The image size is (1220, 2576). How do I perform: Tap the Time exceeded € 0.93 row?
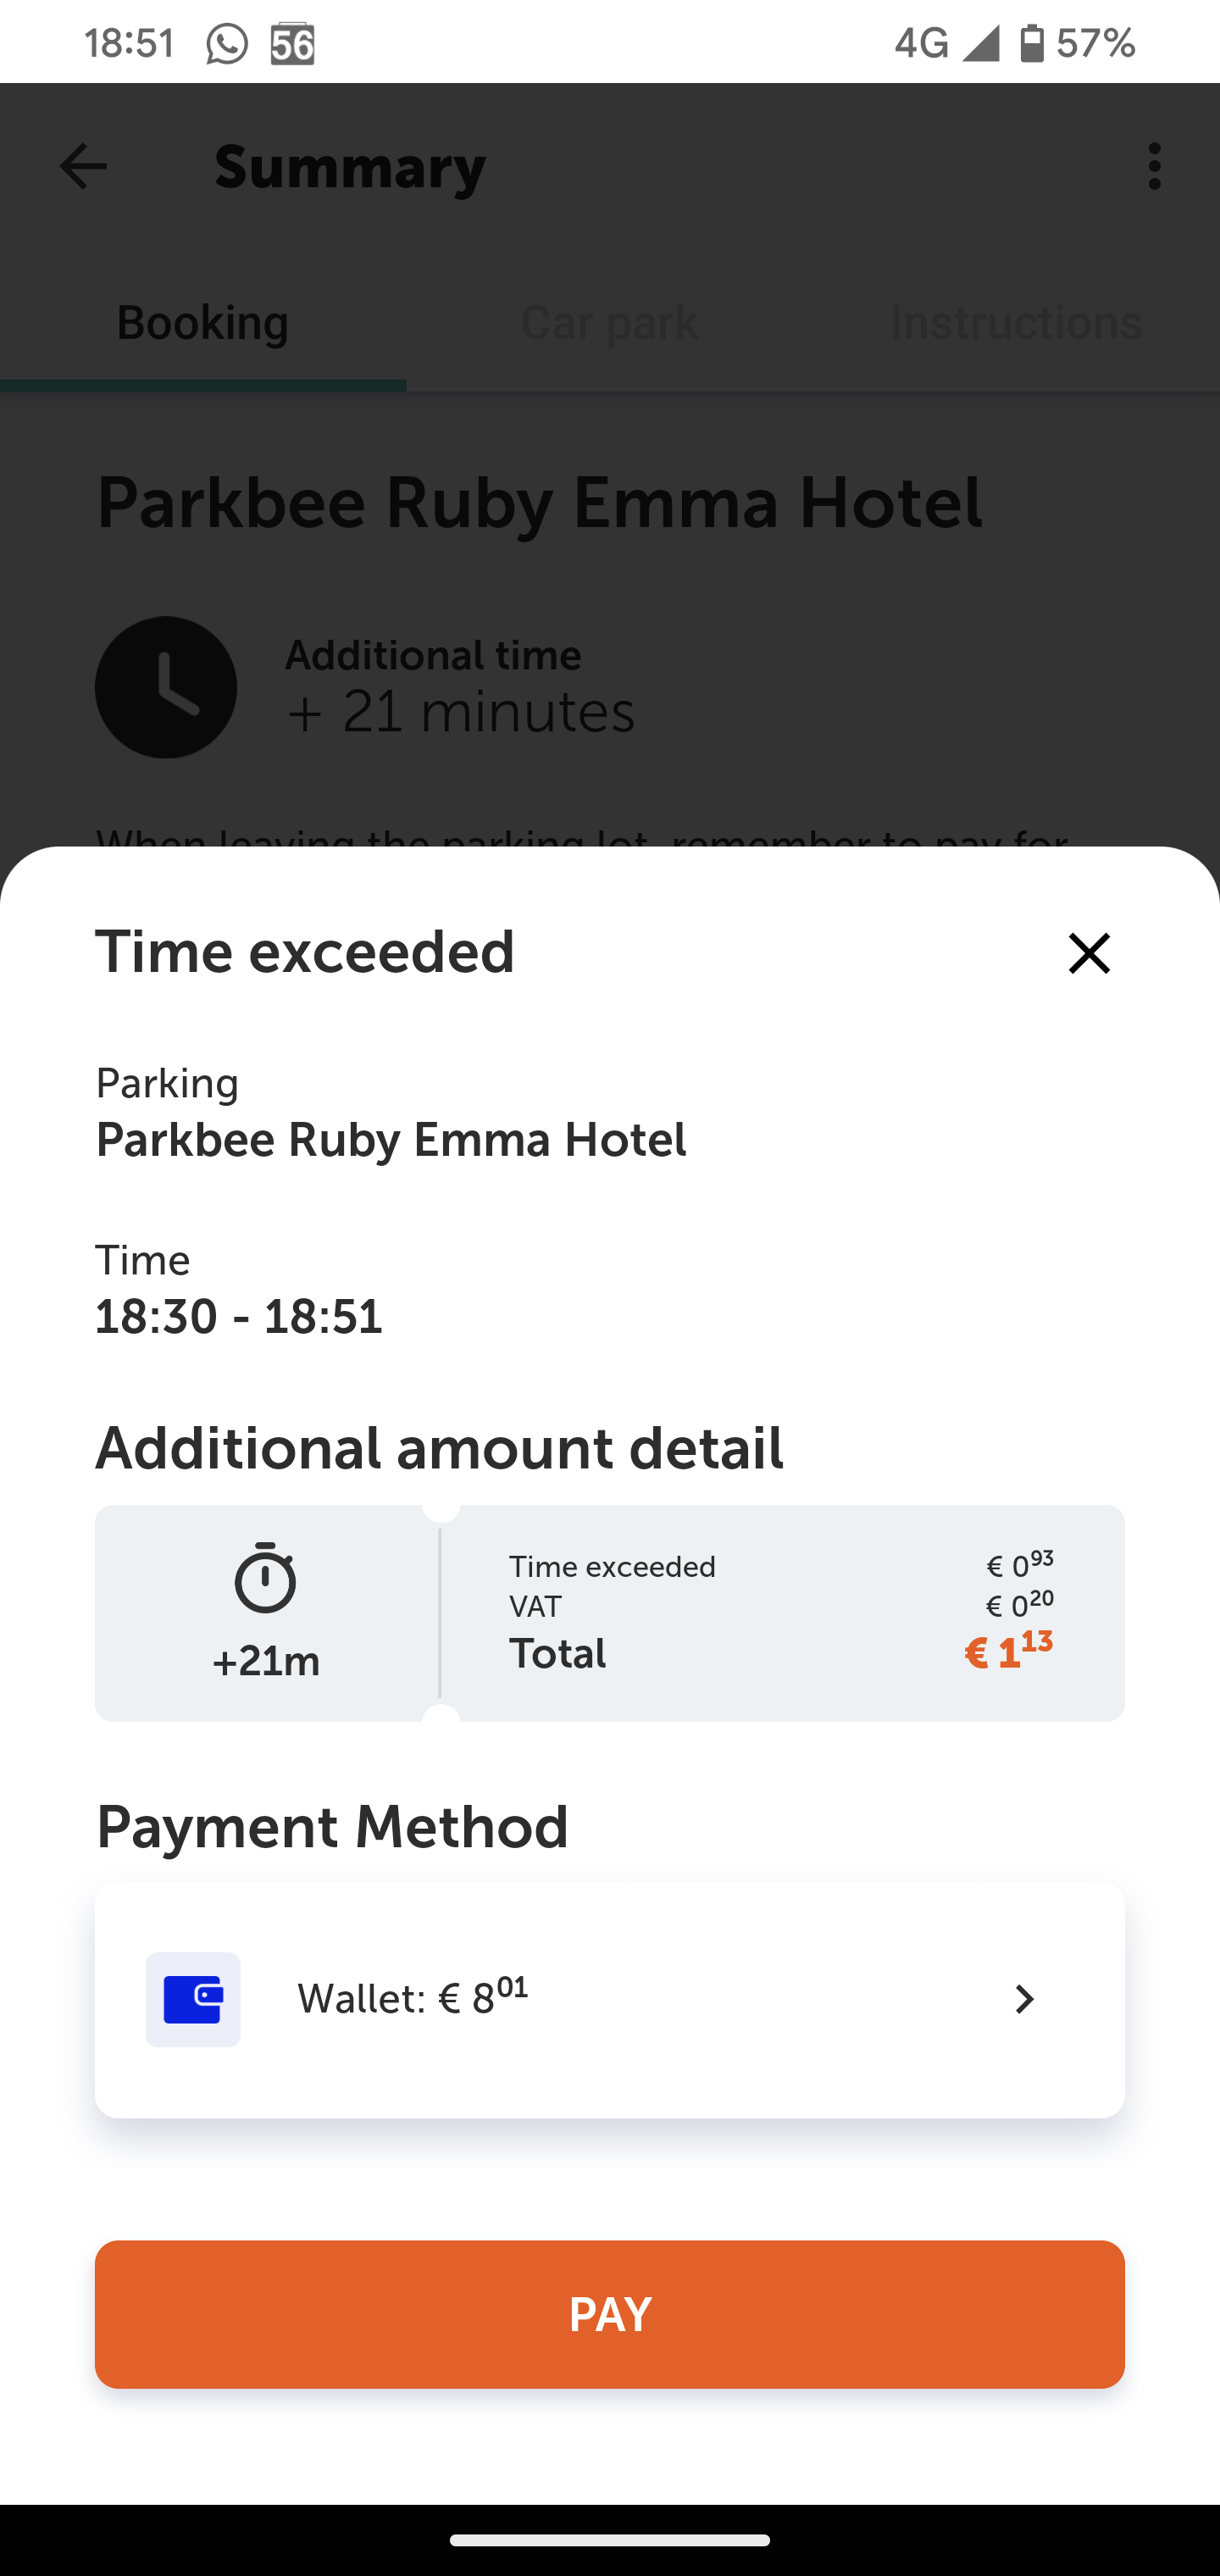[780, 1566]
